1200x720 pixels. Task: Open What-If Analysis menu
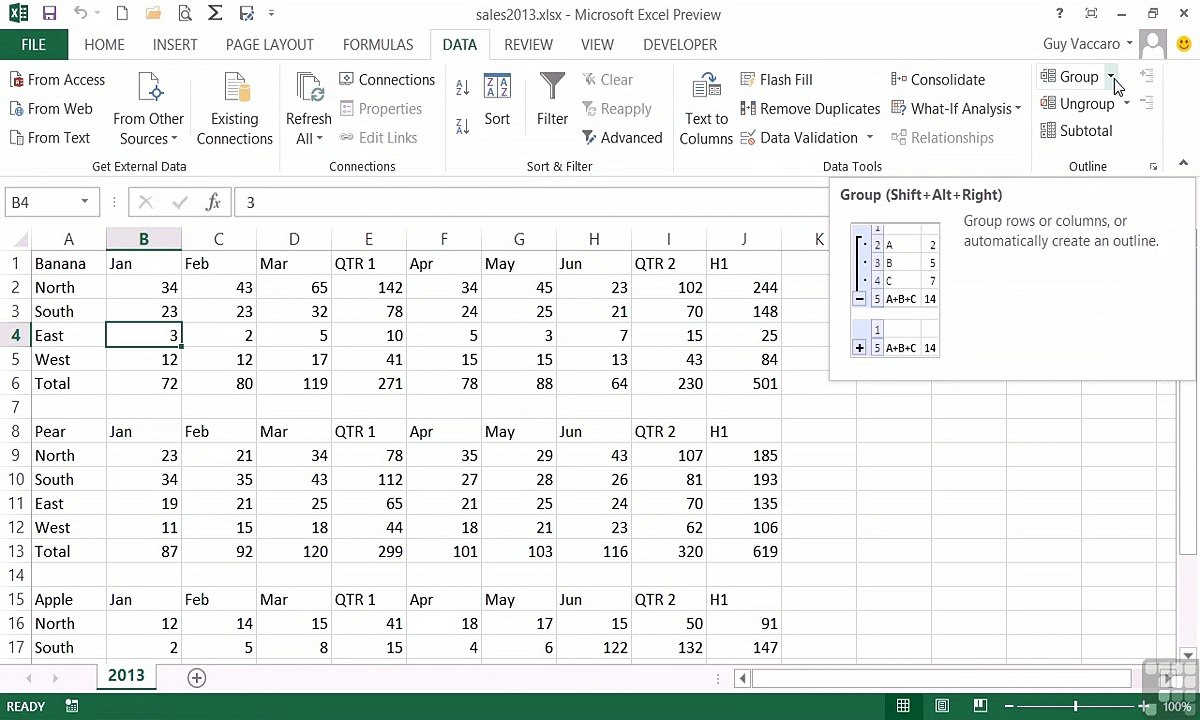pyautogui.click(x=956, y=108)
